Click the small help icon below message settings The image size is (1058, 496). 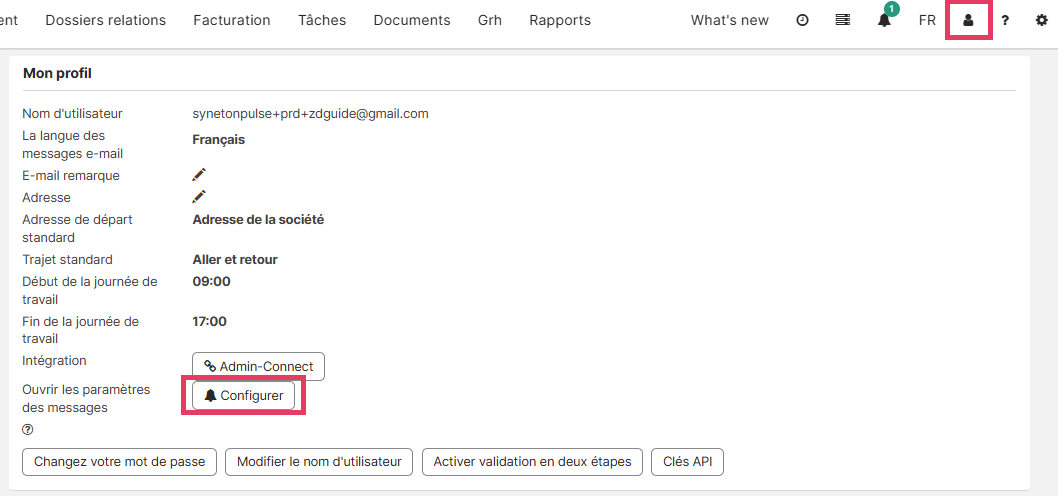pos(27,430)
